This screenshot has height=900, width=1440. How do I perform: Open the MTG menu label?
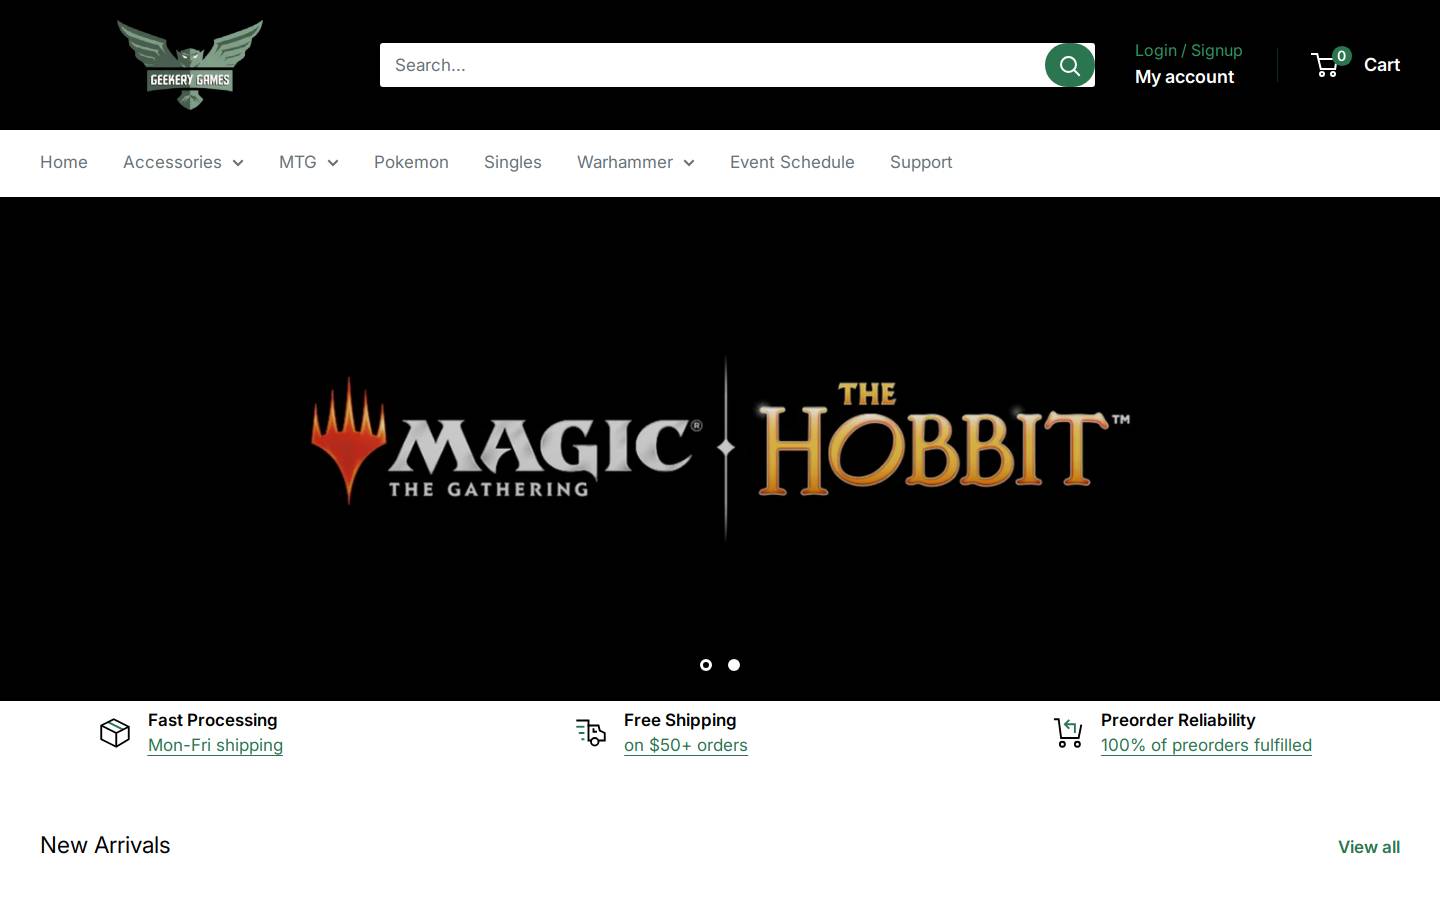(x=298, y=162)
